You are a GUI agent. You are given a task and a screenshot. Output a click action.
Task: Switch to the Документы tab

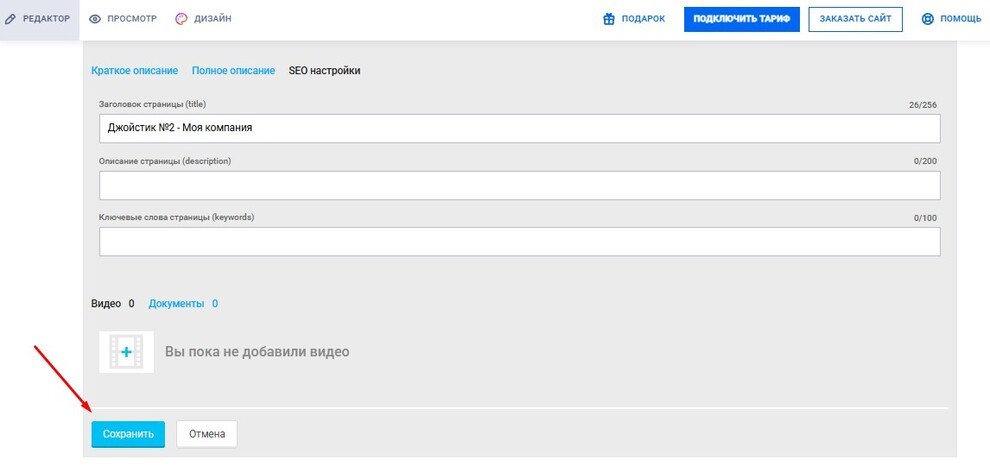[x=183, y=304]
